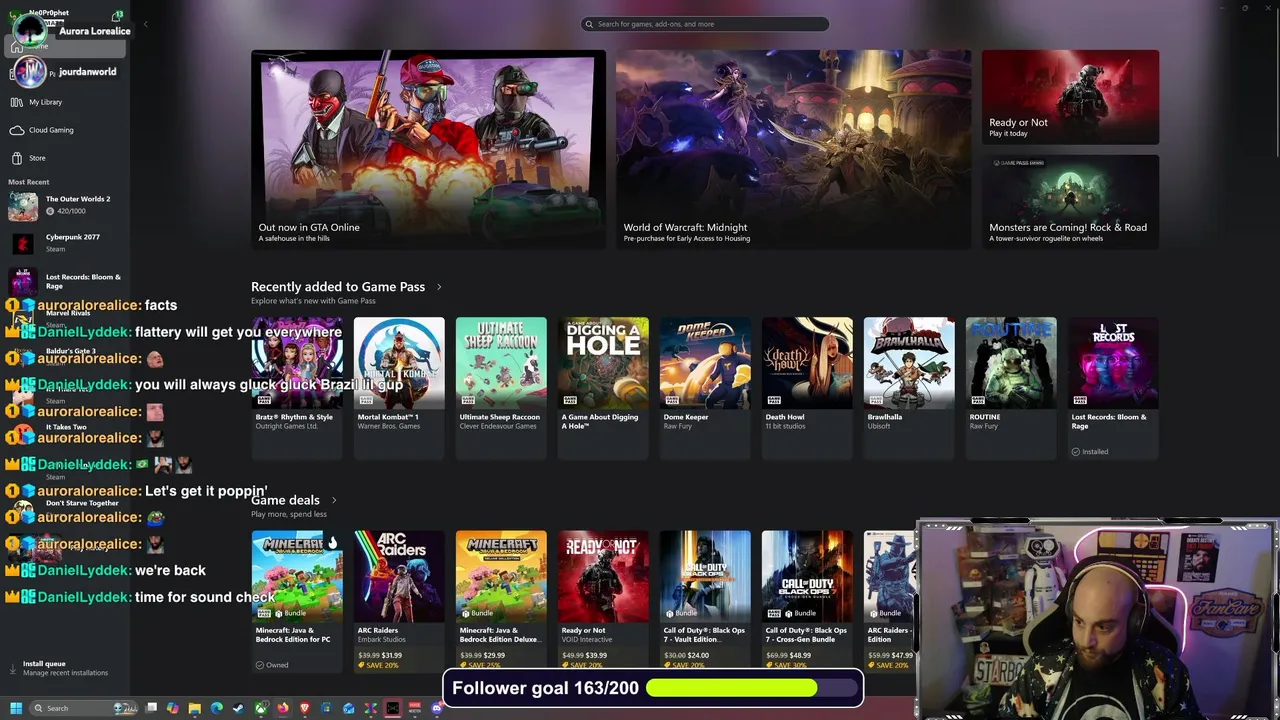The image size is (1280, 720).
Task: Open File Explorer from the taskbar
Action: coord(195,708)
